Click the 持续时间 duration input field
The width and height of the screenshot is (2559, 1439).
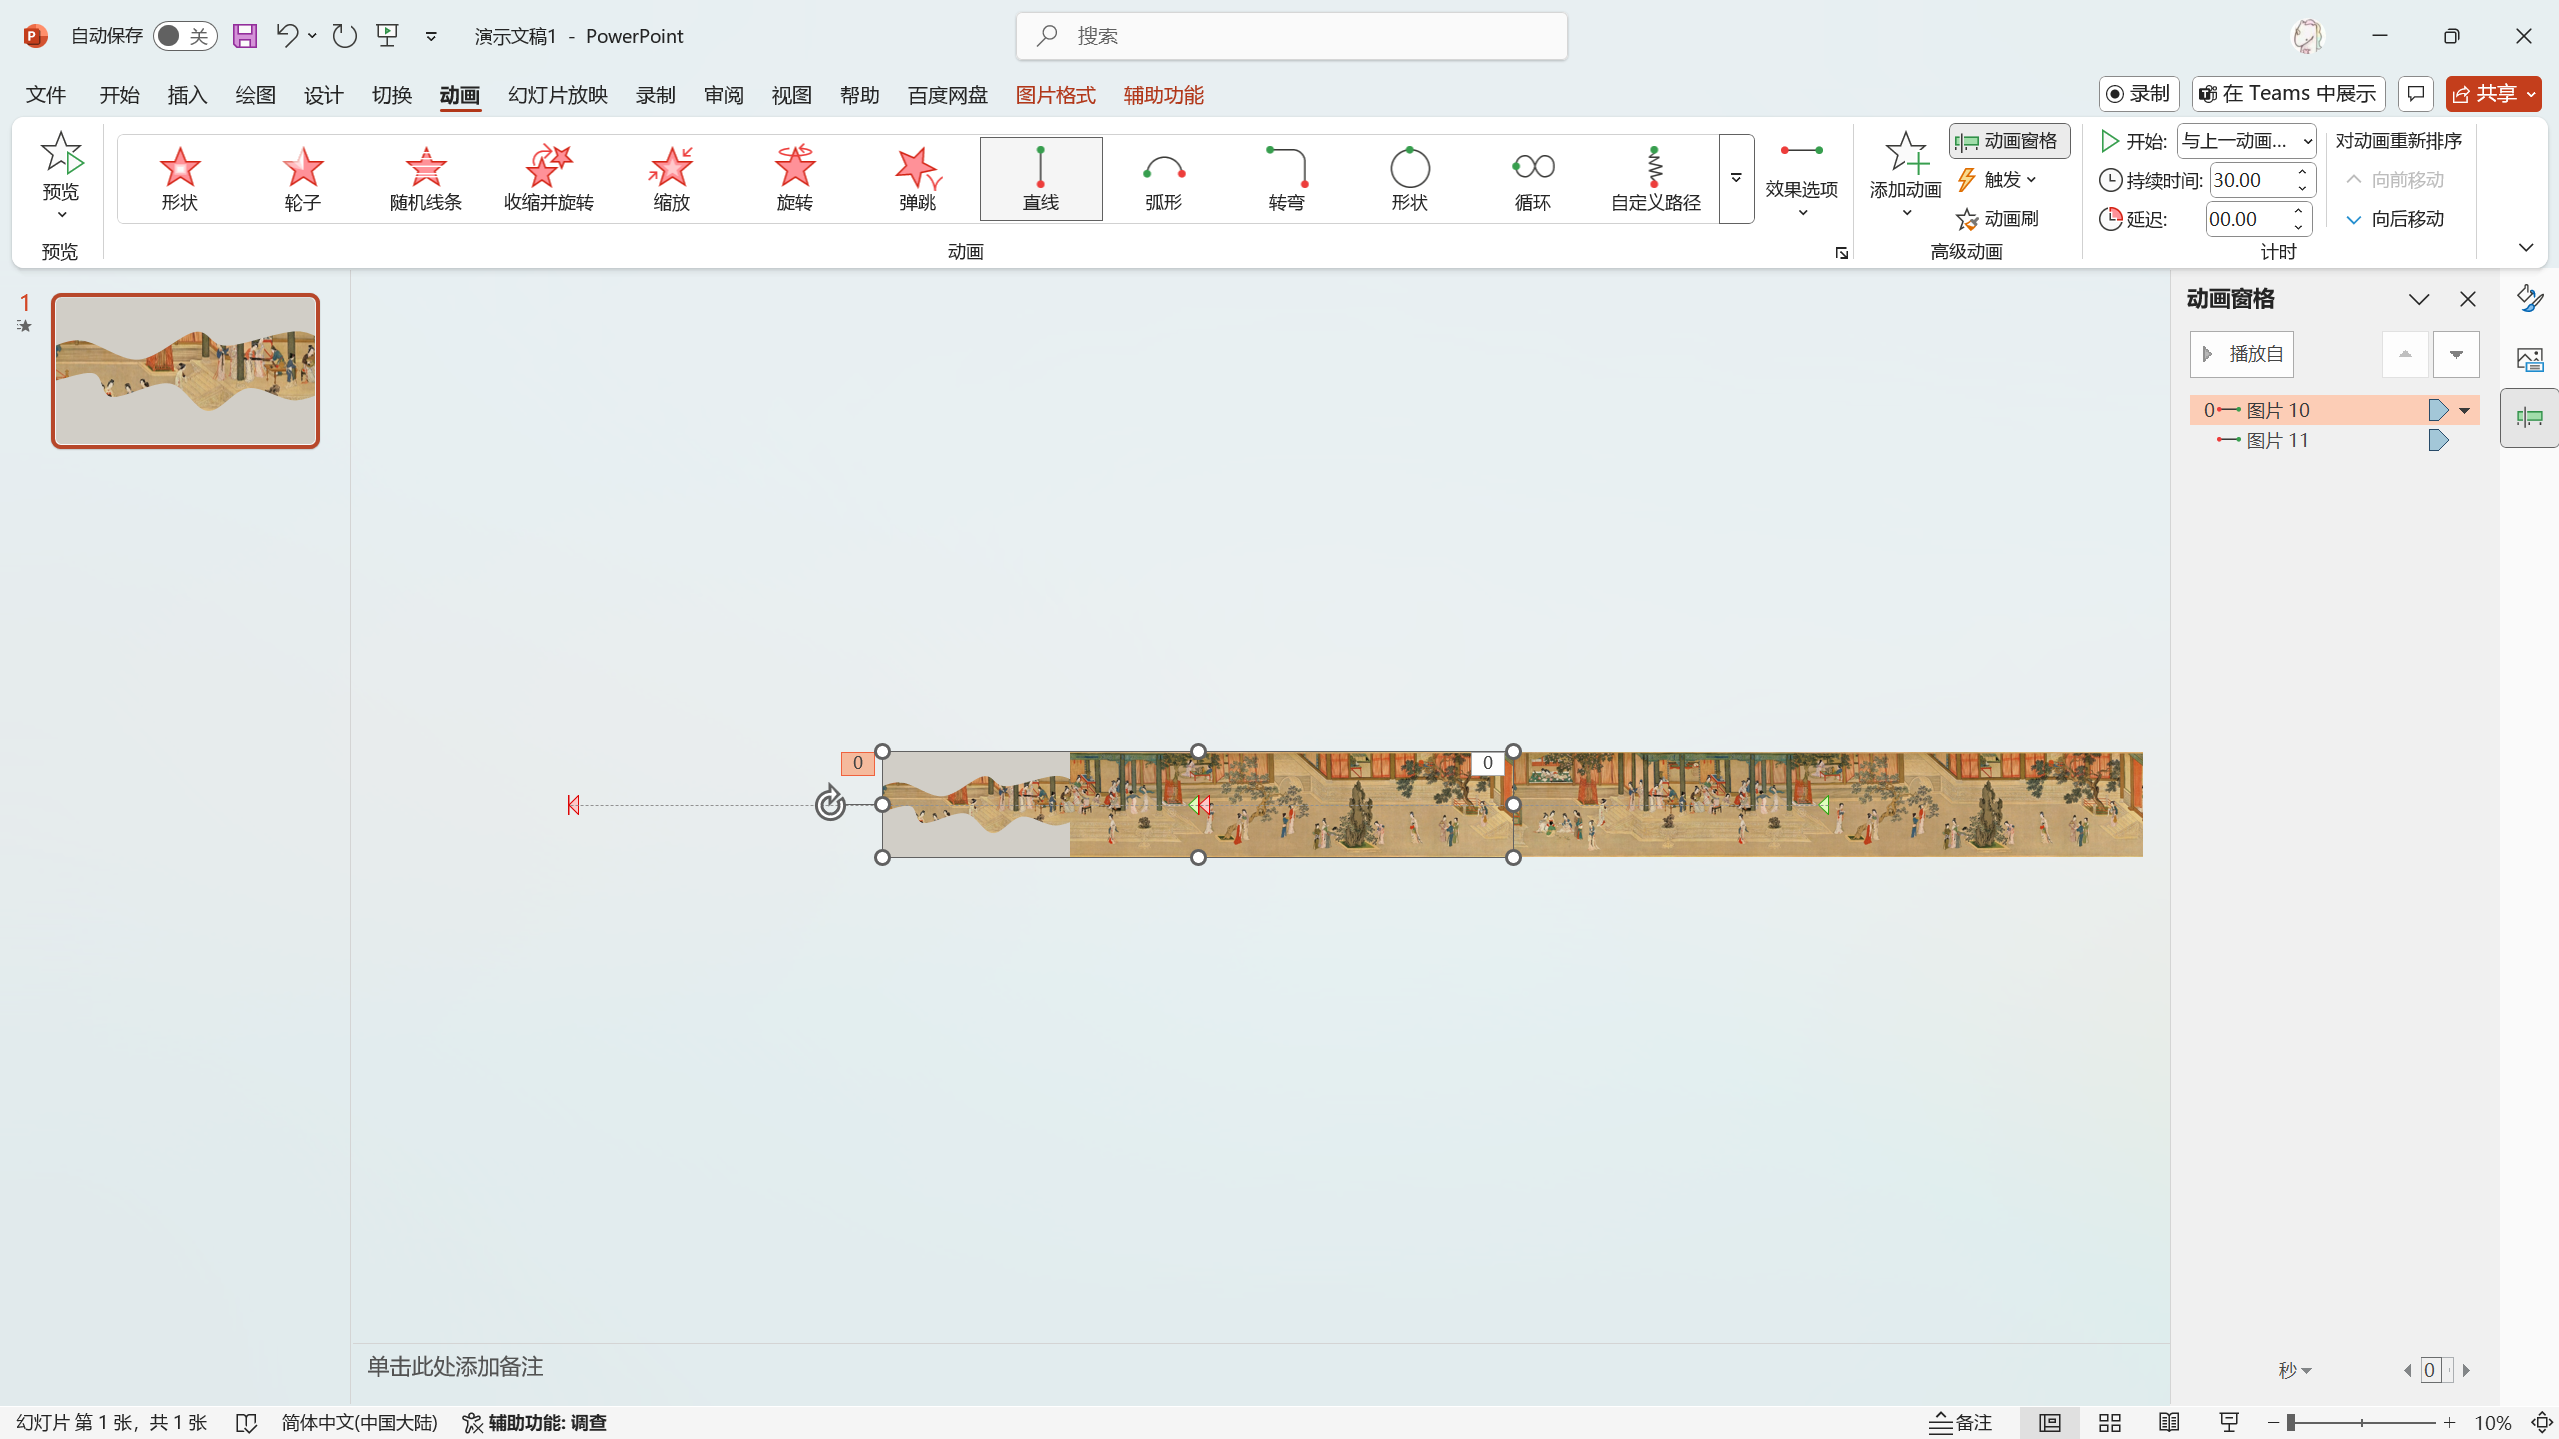click(2250, 180)
